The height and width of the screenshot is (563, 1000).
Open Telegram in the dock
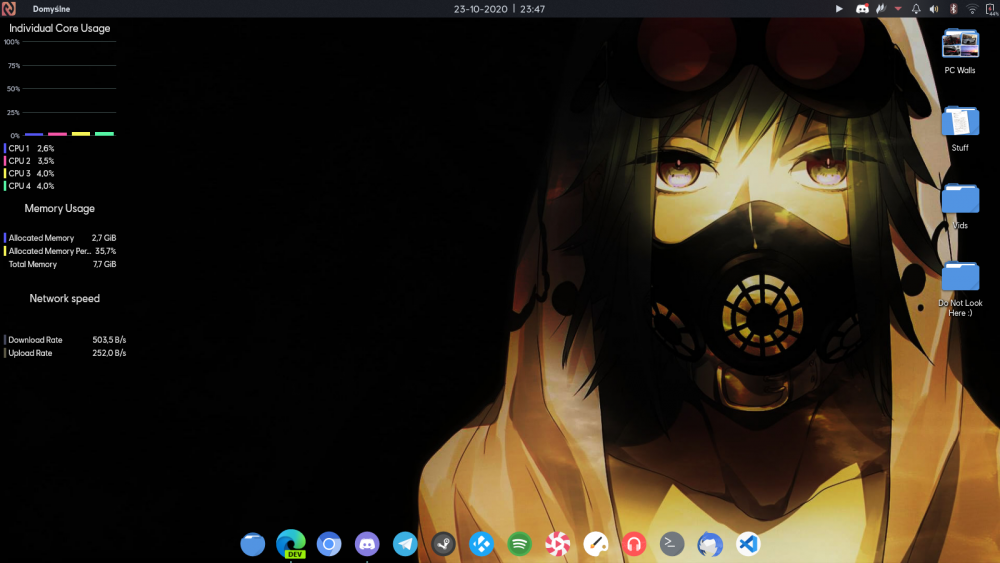pos(405,544)
